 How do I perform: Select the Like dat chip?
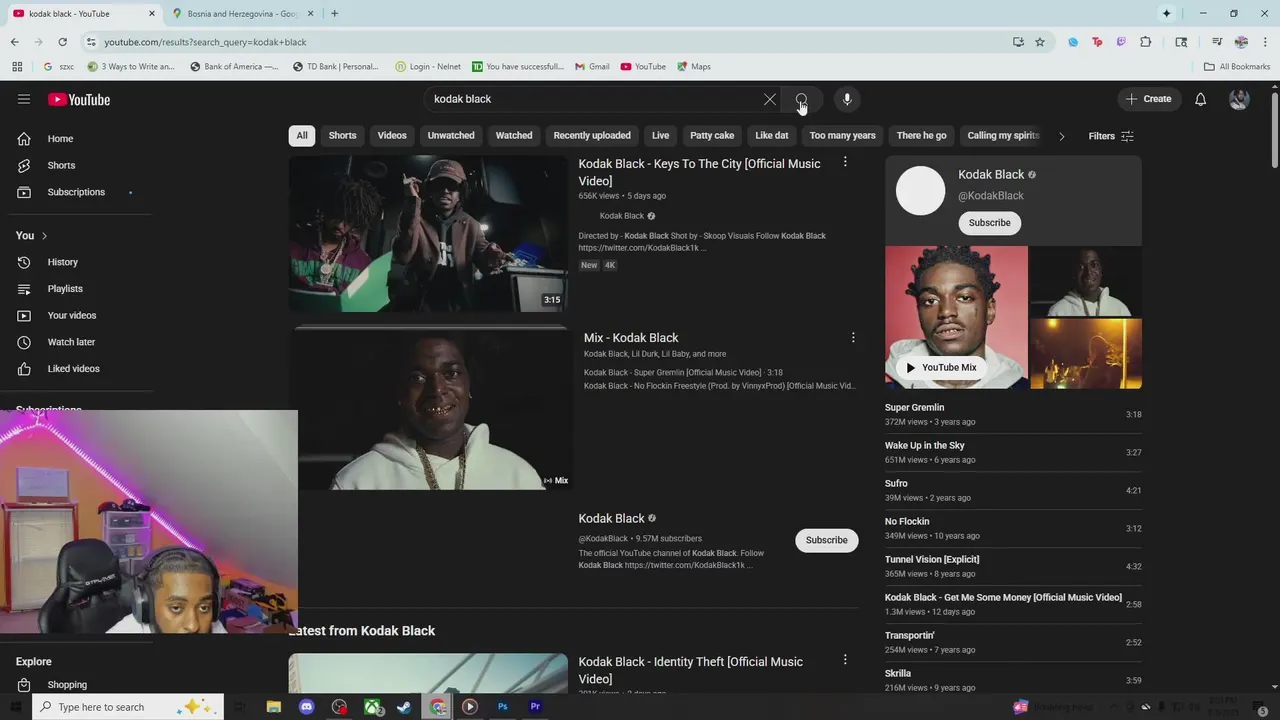point(771,136)
